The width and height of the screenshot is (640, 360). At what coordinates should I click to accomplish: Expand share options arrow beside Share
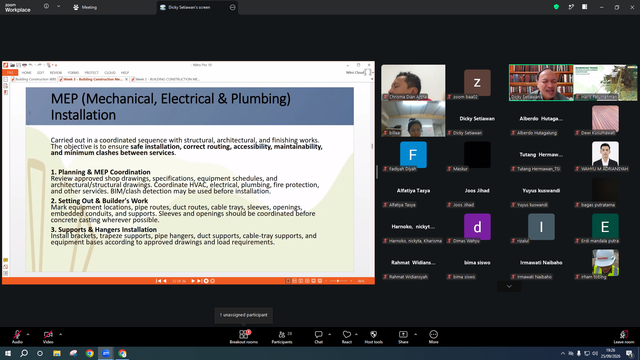pos(416,334)
